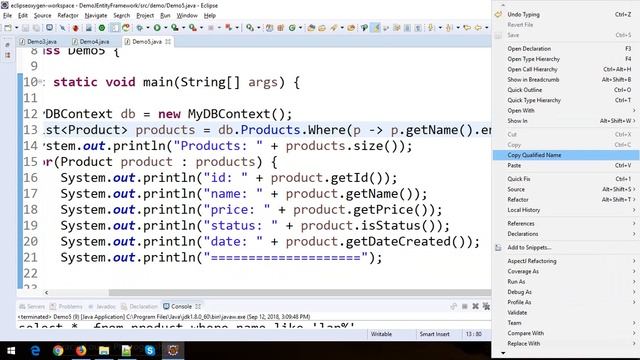Viewport: 640px width, 360px height.
Task: Open File Explorer from the taskbar
Action: point(104,351)
